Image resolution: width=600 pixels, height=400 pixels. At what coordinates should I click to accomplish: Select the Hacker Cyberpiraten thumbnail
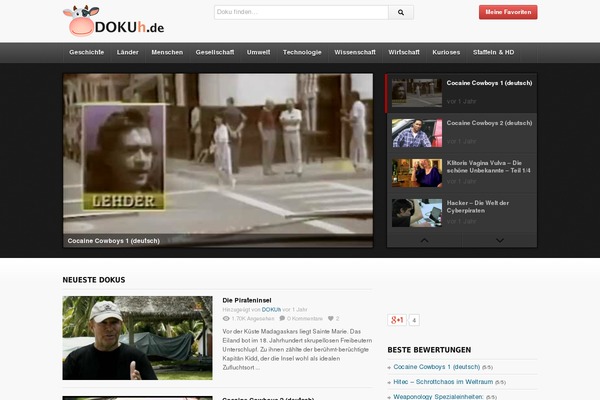[417, 213]
